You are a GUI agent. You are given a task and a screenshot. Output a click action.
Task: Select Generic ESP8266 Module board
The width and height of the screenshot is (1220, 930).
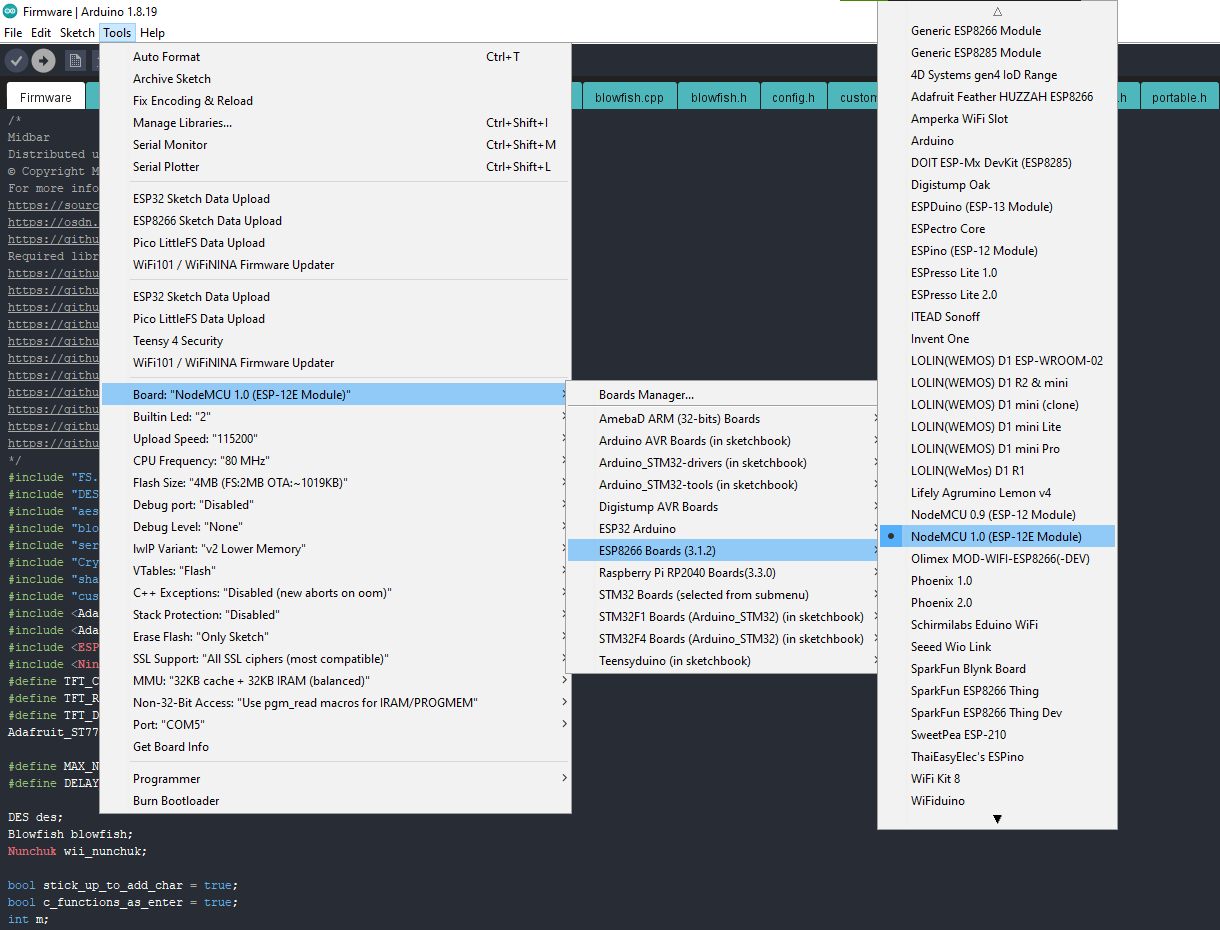(x=997, y=31)
